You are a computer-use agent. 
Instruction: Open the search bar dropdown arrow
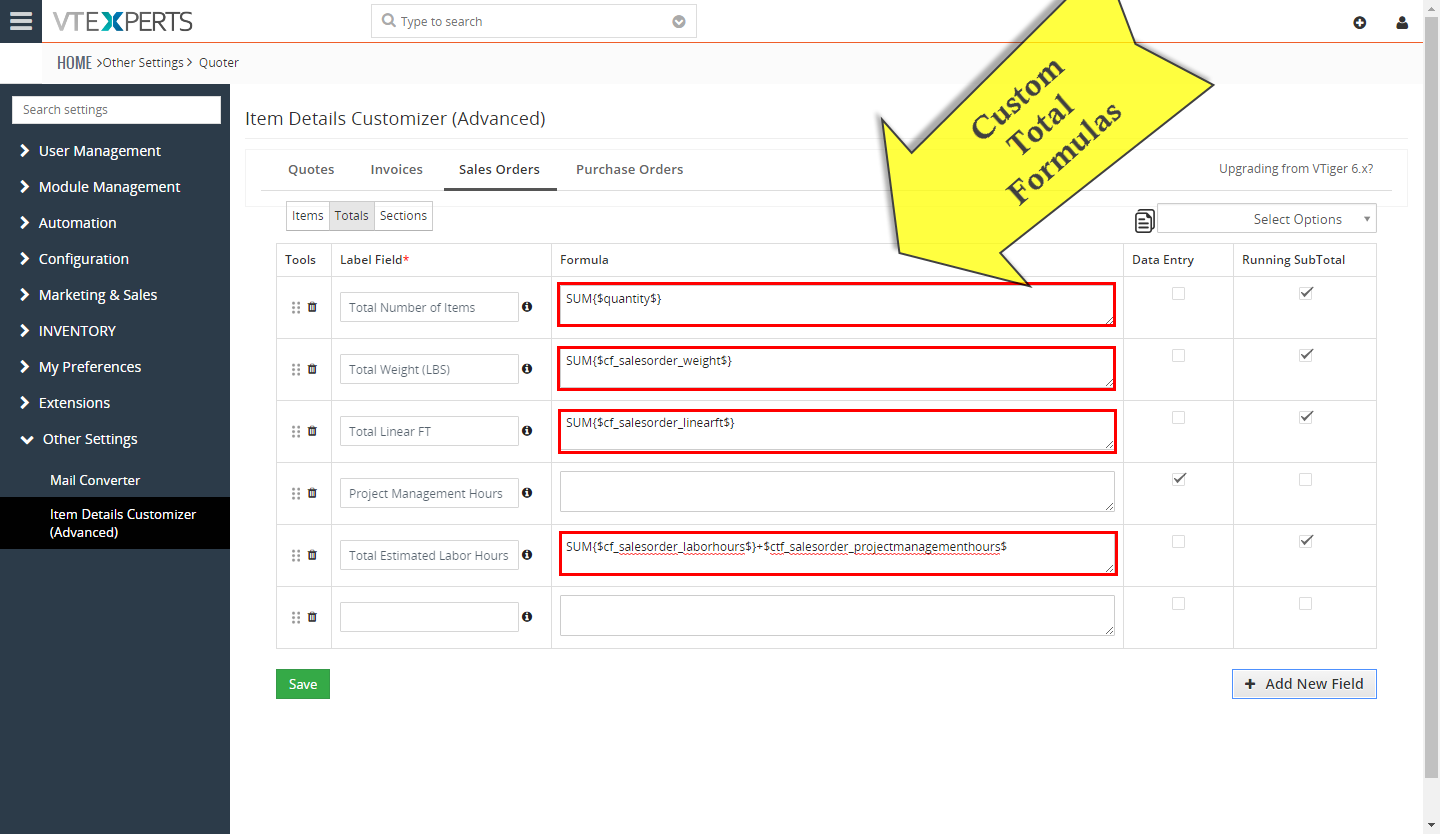[x=679, y=22]
